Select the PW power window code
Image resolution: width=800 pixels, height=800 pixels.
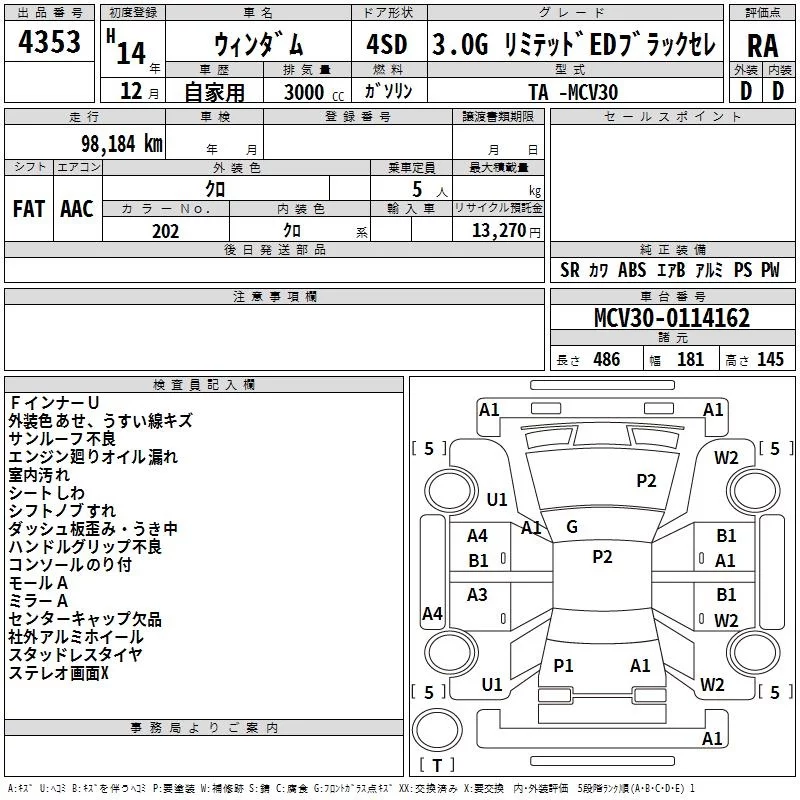click(x=770, y=270)
